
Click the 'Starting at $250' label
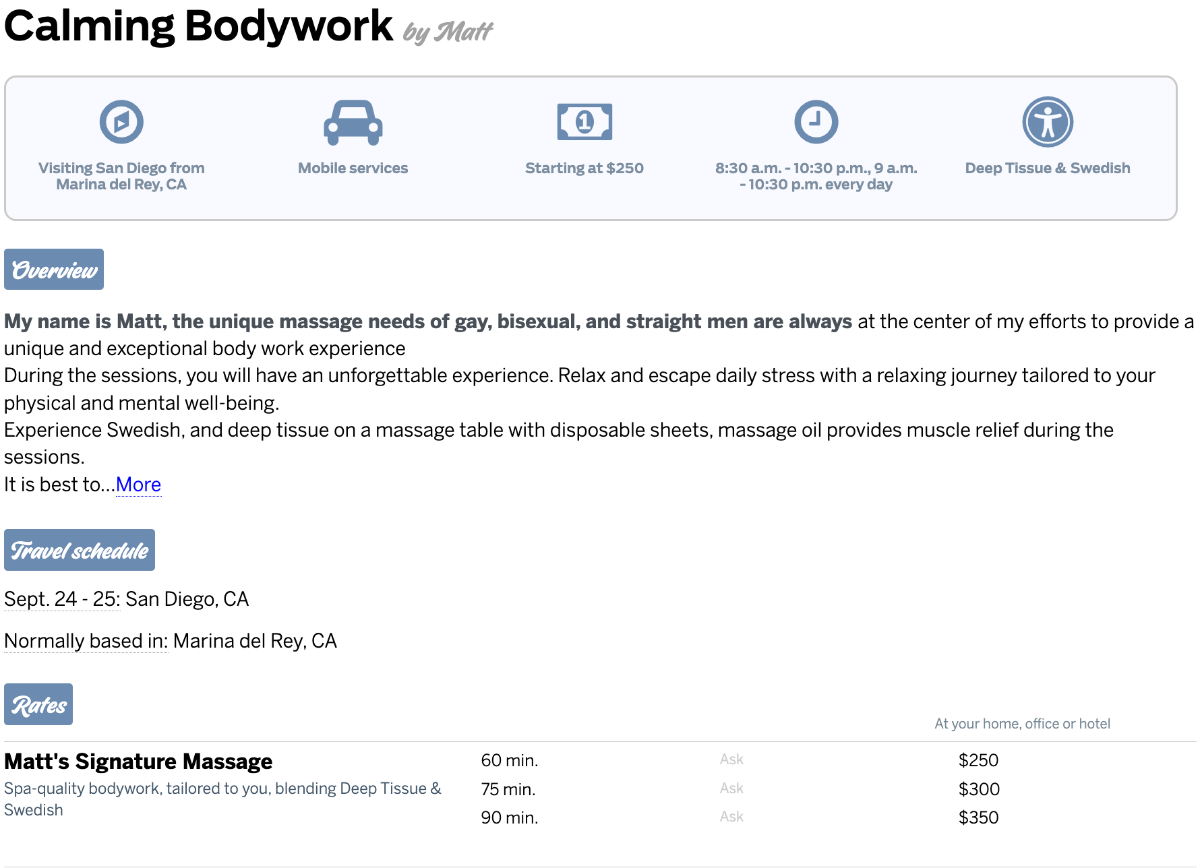click(x=584, y=168)
